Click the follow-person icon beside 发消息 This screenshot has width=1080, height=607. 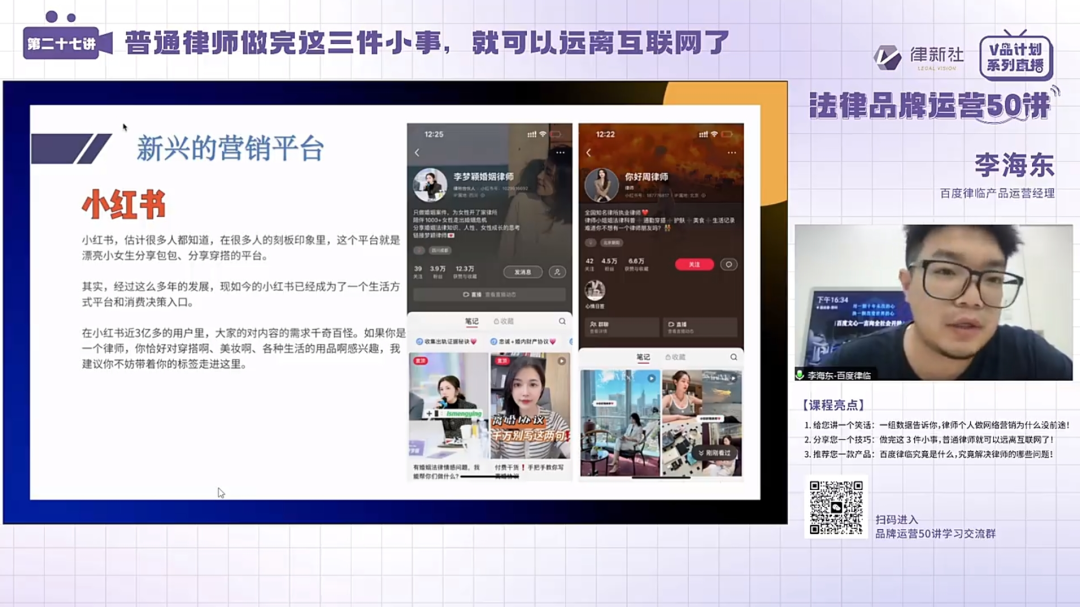[x=557, y=272]
